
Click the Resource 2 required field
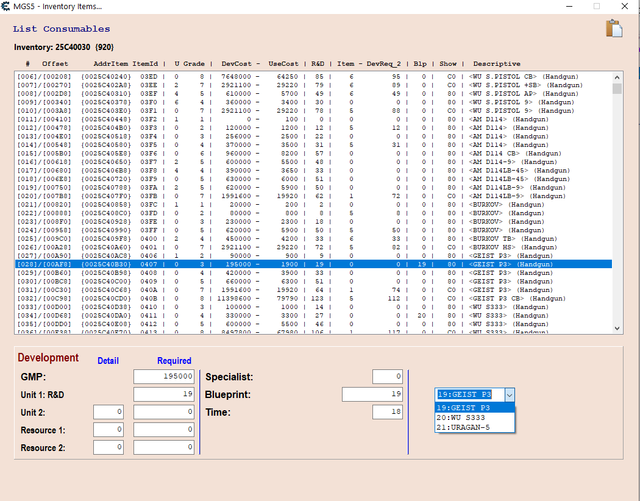point(164,448)
